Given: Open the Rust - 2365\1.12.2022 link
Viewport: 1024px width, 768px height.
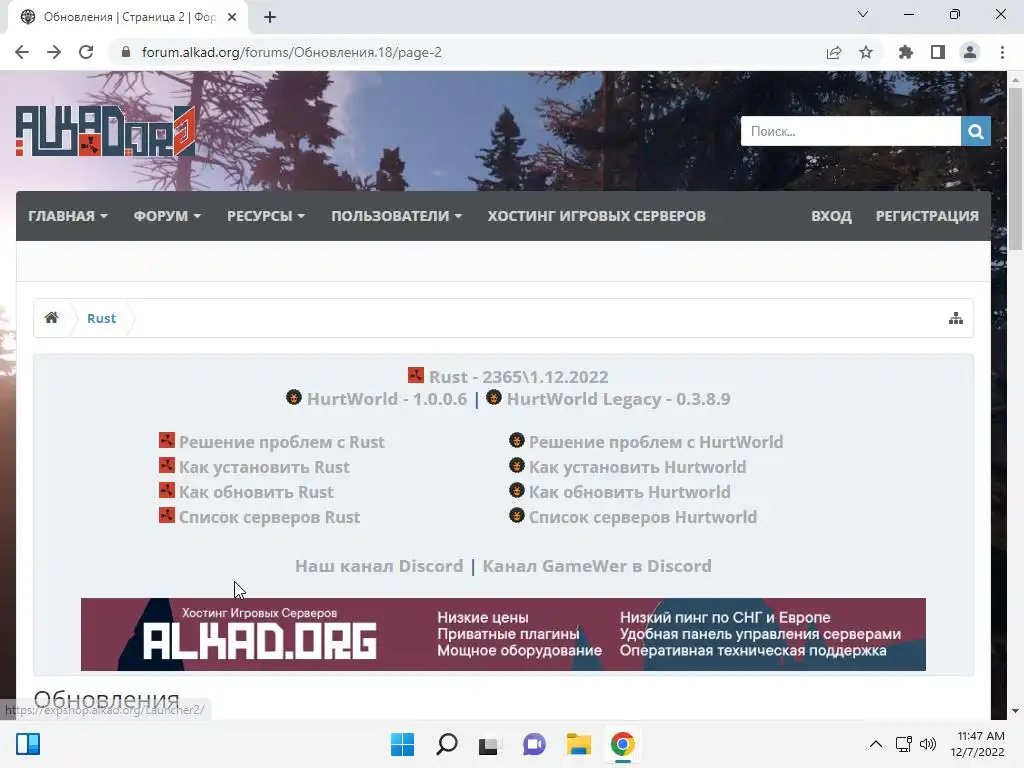Looking at the screenshot, I should tap(519, 377).
